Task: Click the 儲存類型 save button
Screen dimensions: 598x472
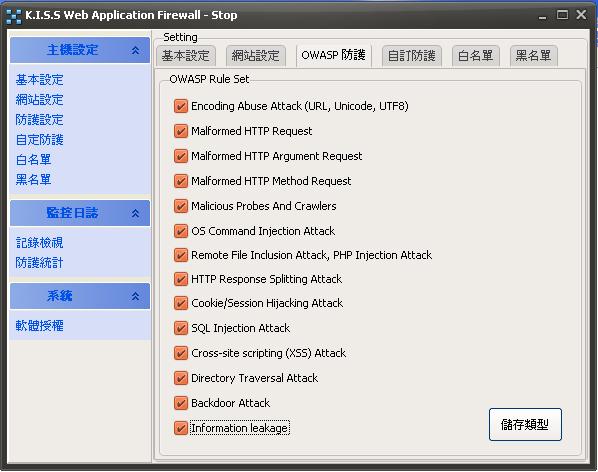Action: tap(525, 424)
